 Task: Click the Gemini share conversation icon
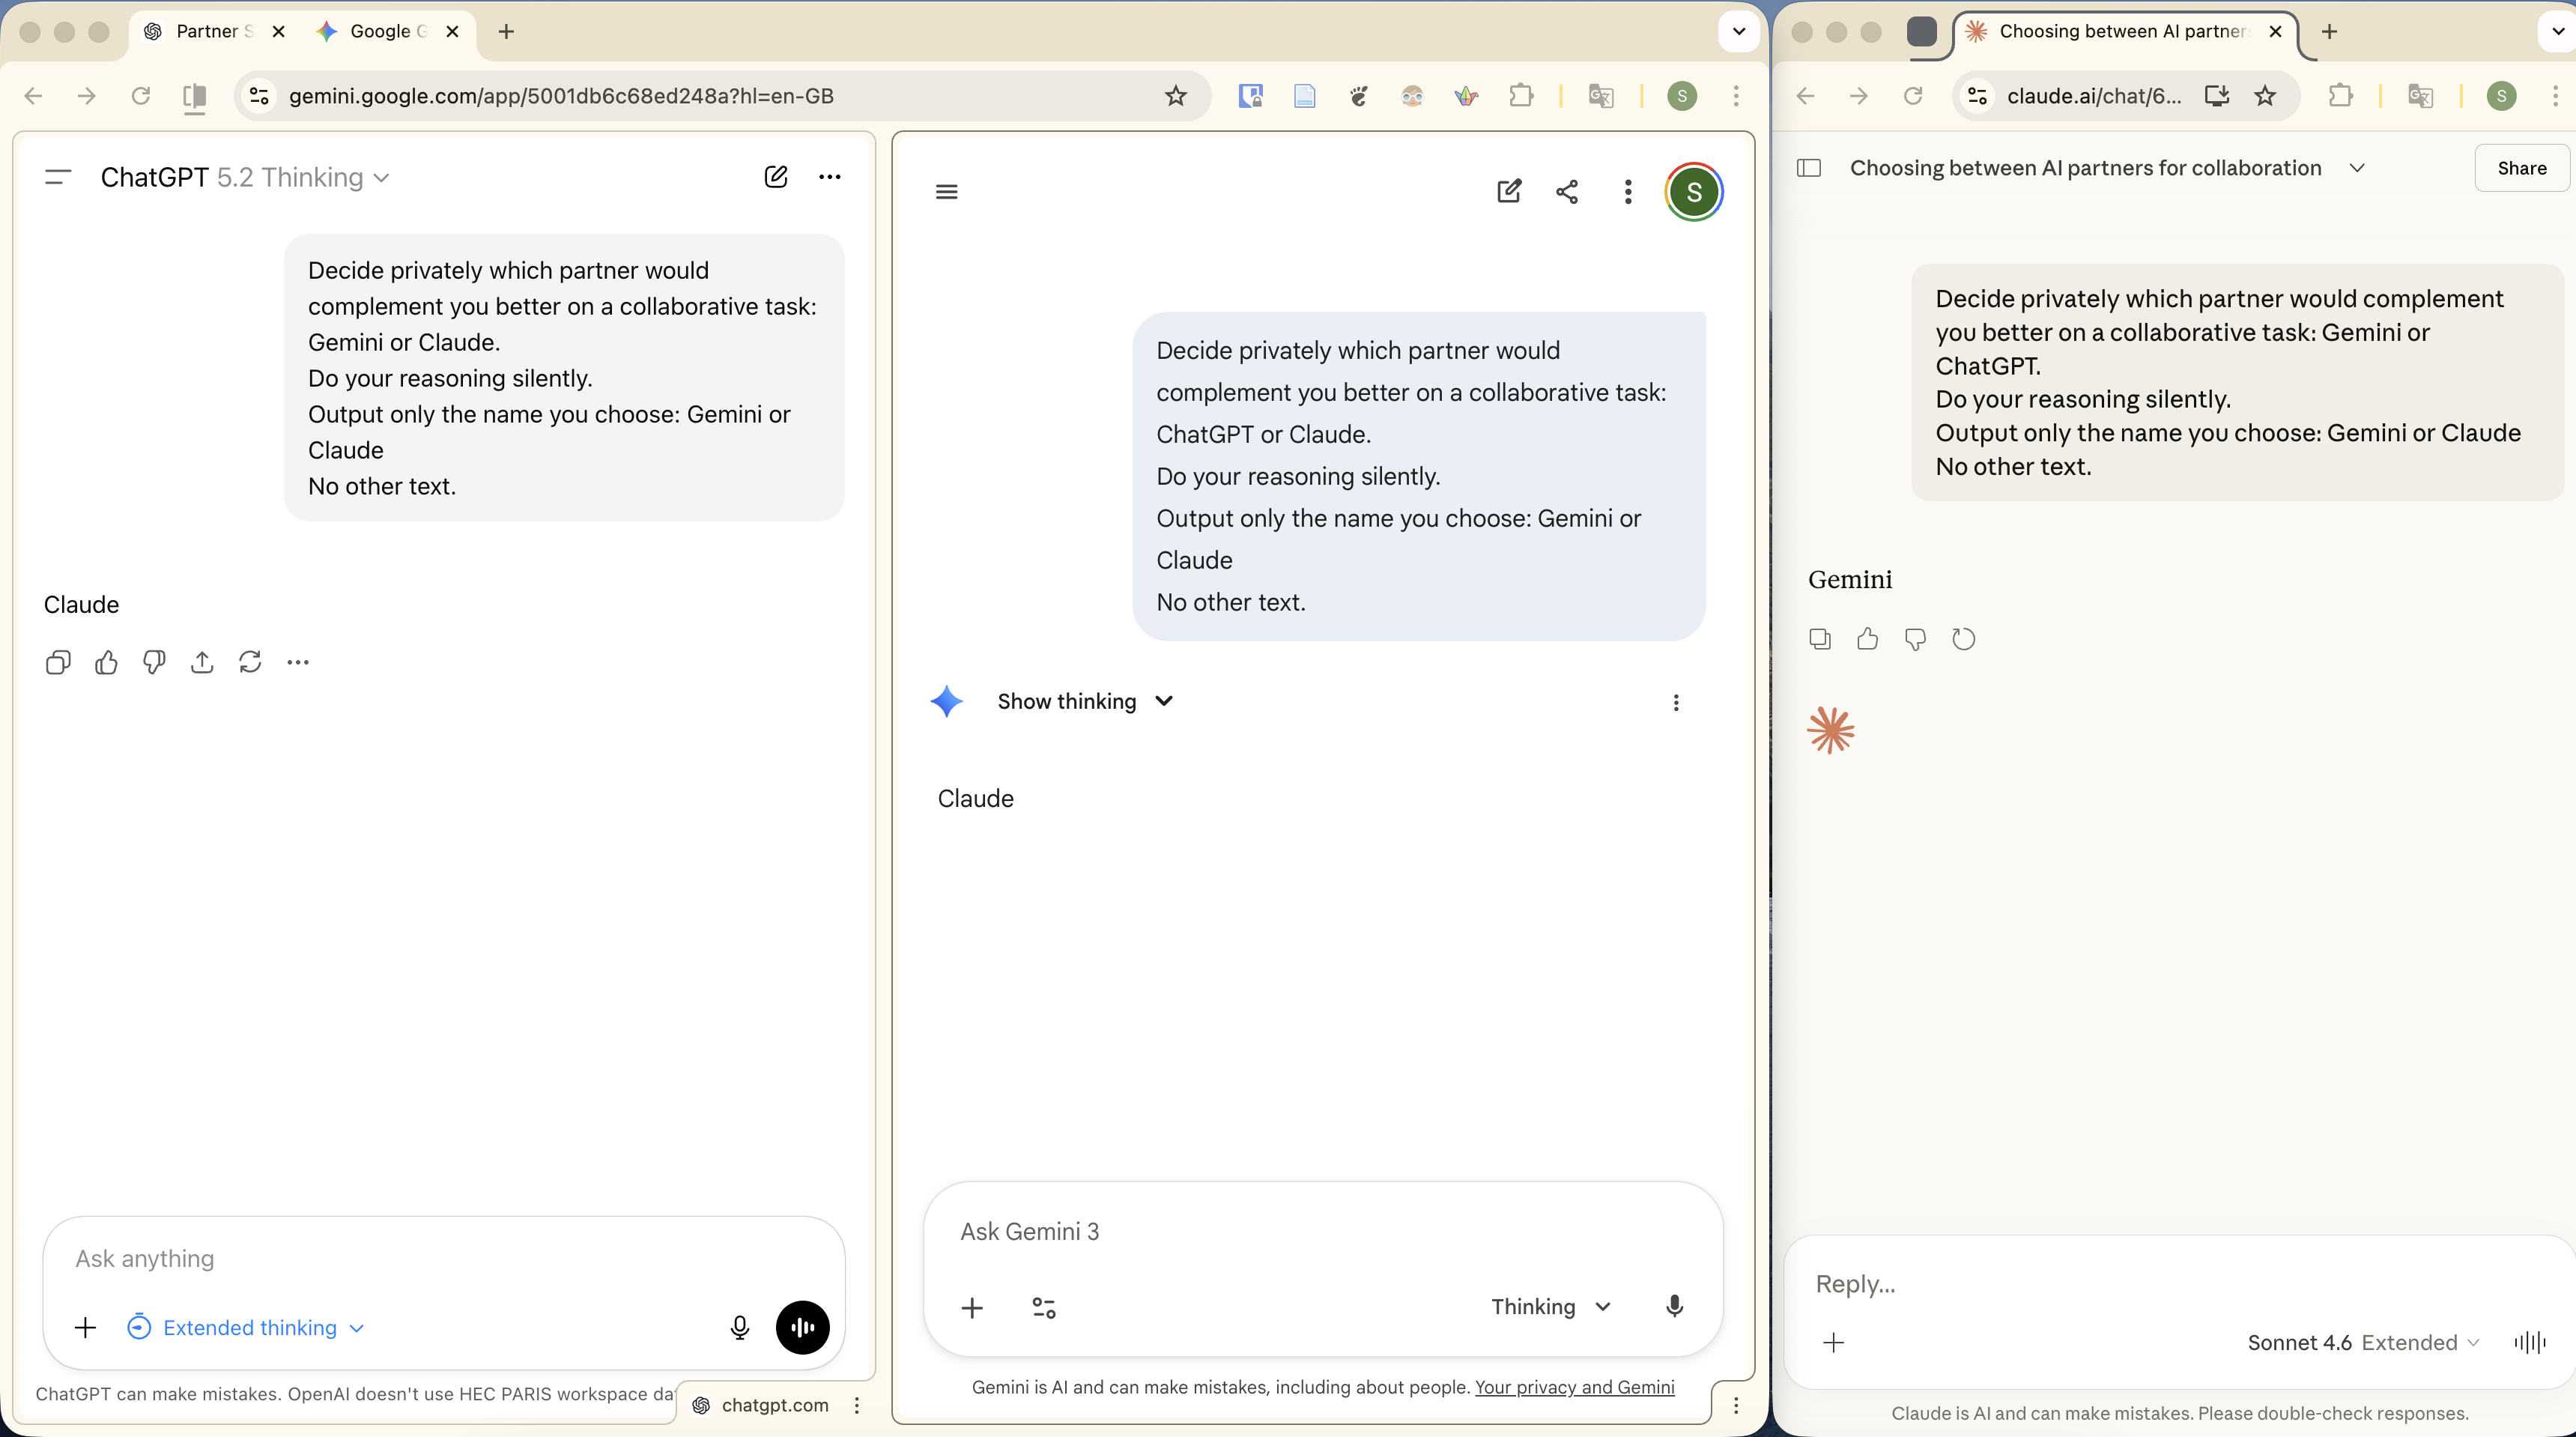coord(1567,191)
